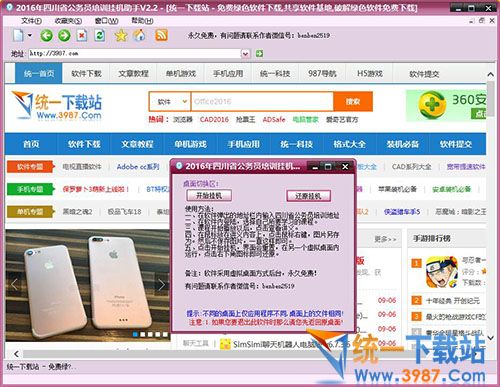Screen dimensions: 500x387
Task: Click the Office2016 search input field
Action: click(x=262, y=101)
